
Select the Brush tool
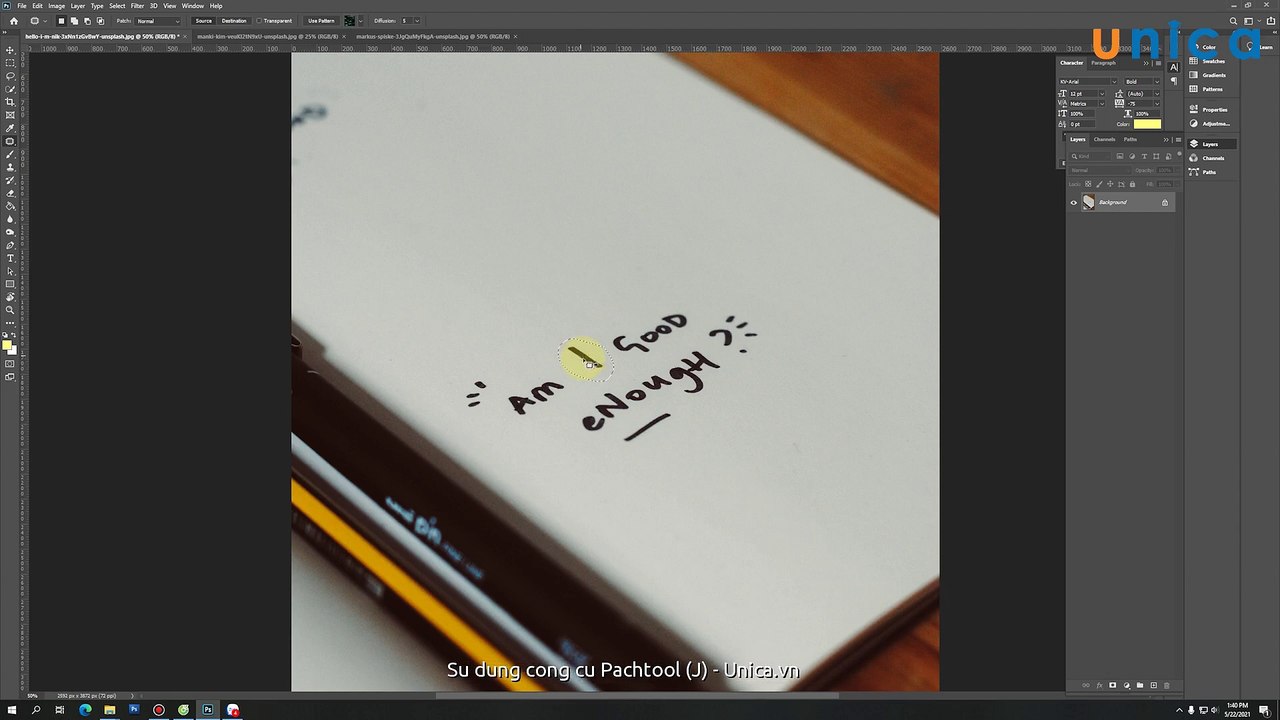[10, 154]
